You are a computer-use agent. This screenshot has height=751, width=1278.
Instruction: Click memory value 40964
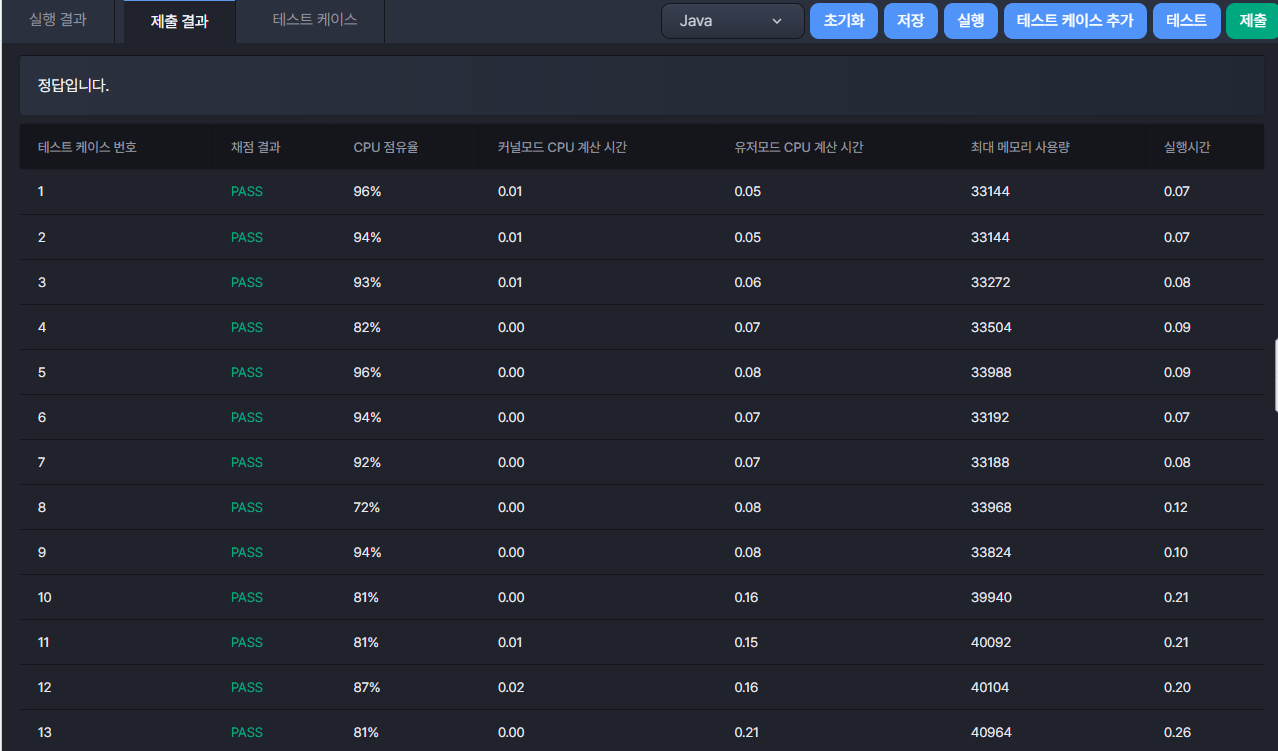coord(991,732)
